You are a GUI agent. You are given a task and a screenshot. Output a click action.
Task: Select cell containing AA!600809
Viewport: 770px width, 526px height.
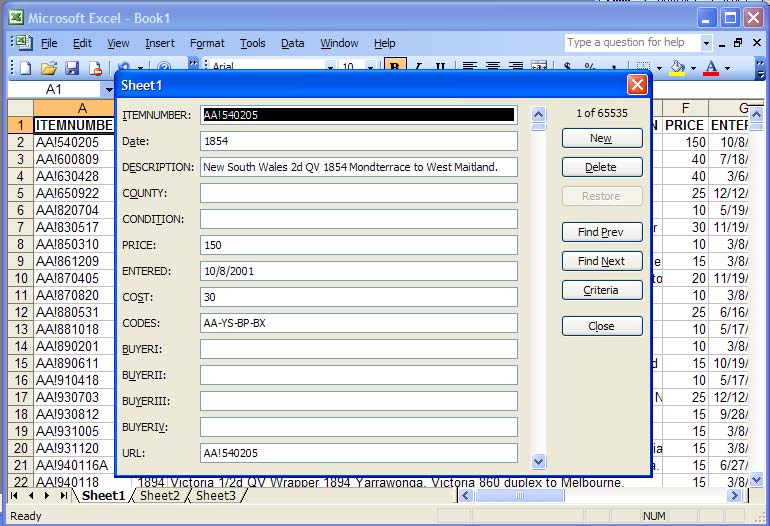(74, 159)
